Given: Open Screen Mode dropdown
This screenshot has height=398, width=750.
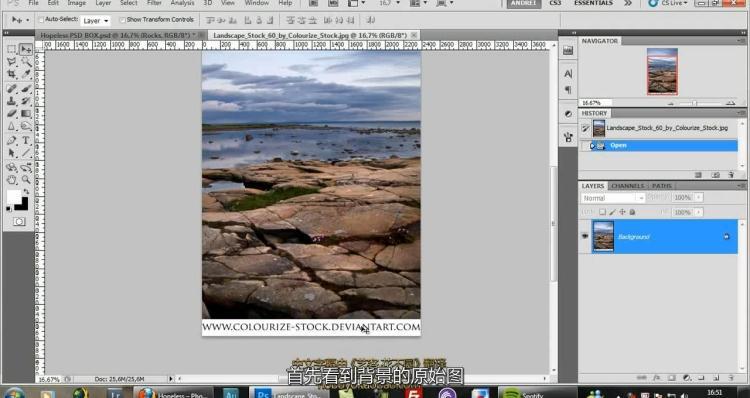Looking at the screenshot, I should coord(444,3).
